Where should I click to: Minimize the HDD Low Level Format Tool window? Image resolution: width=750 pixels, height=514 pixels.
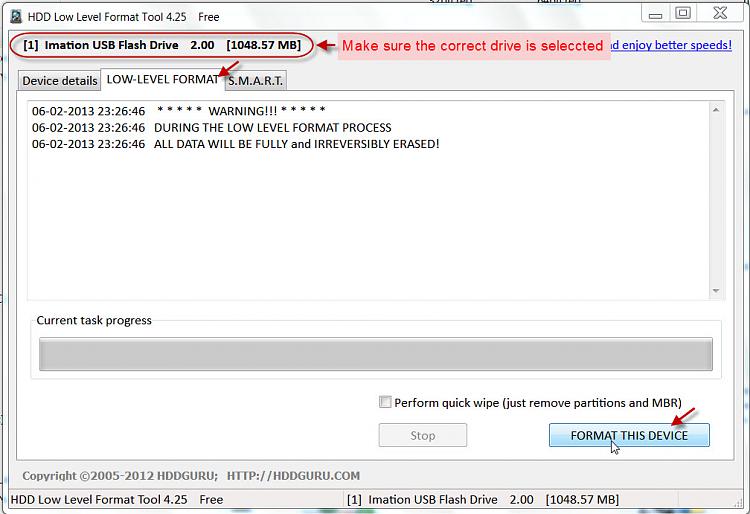655,14
